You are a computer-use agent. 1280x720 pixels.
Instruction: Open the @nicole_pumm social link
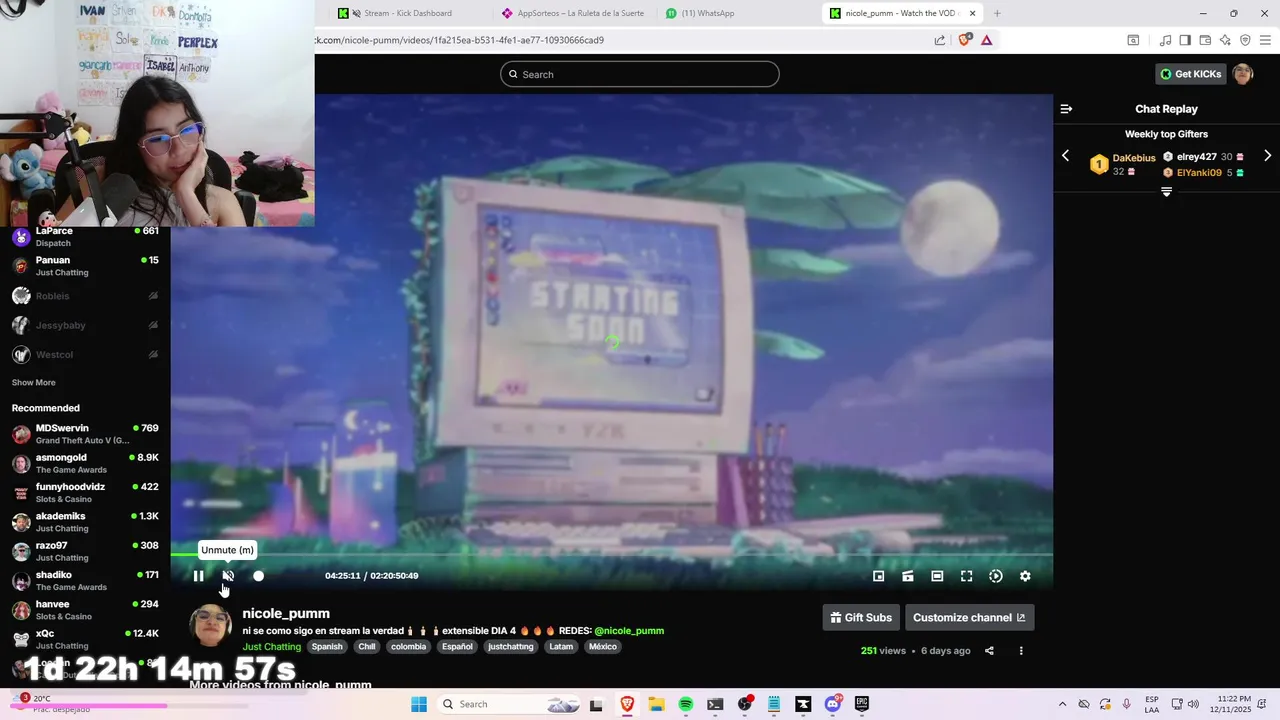(629, 631)
